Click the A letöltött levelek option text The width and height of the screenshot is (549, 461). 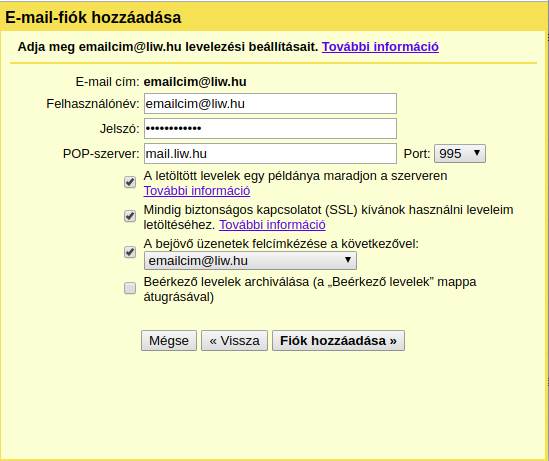click(x=295, y=176)
